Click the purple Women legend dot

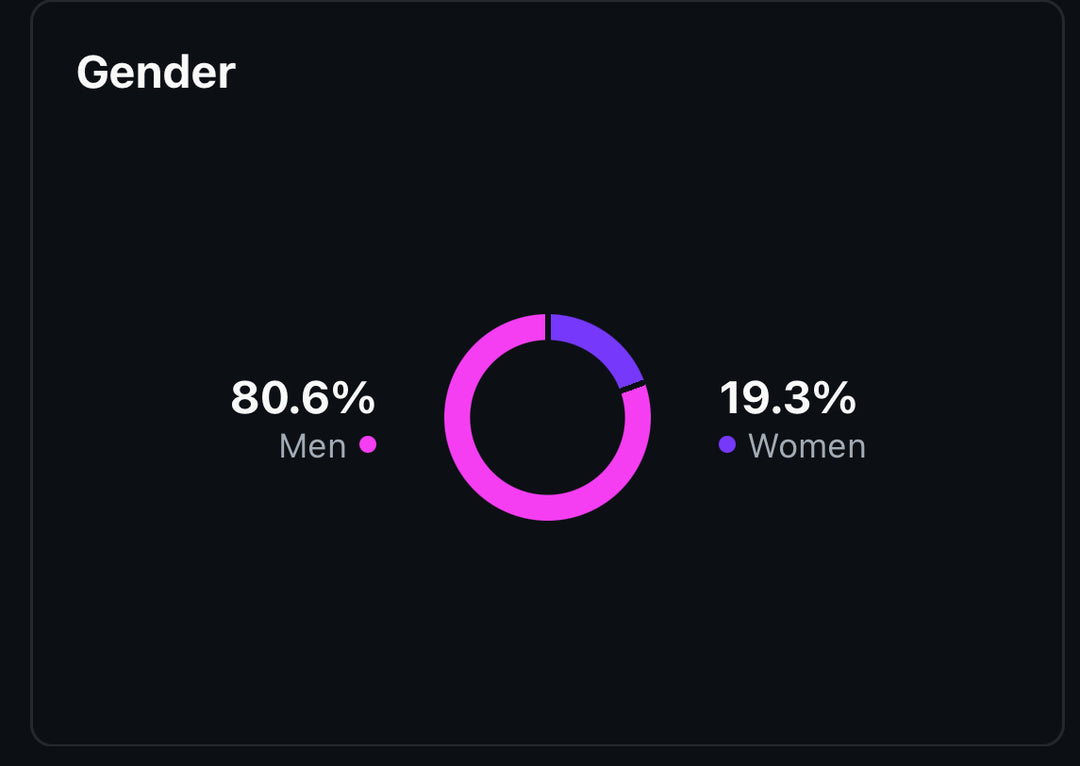[727, 444]
